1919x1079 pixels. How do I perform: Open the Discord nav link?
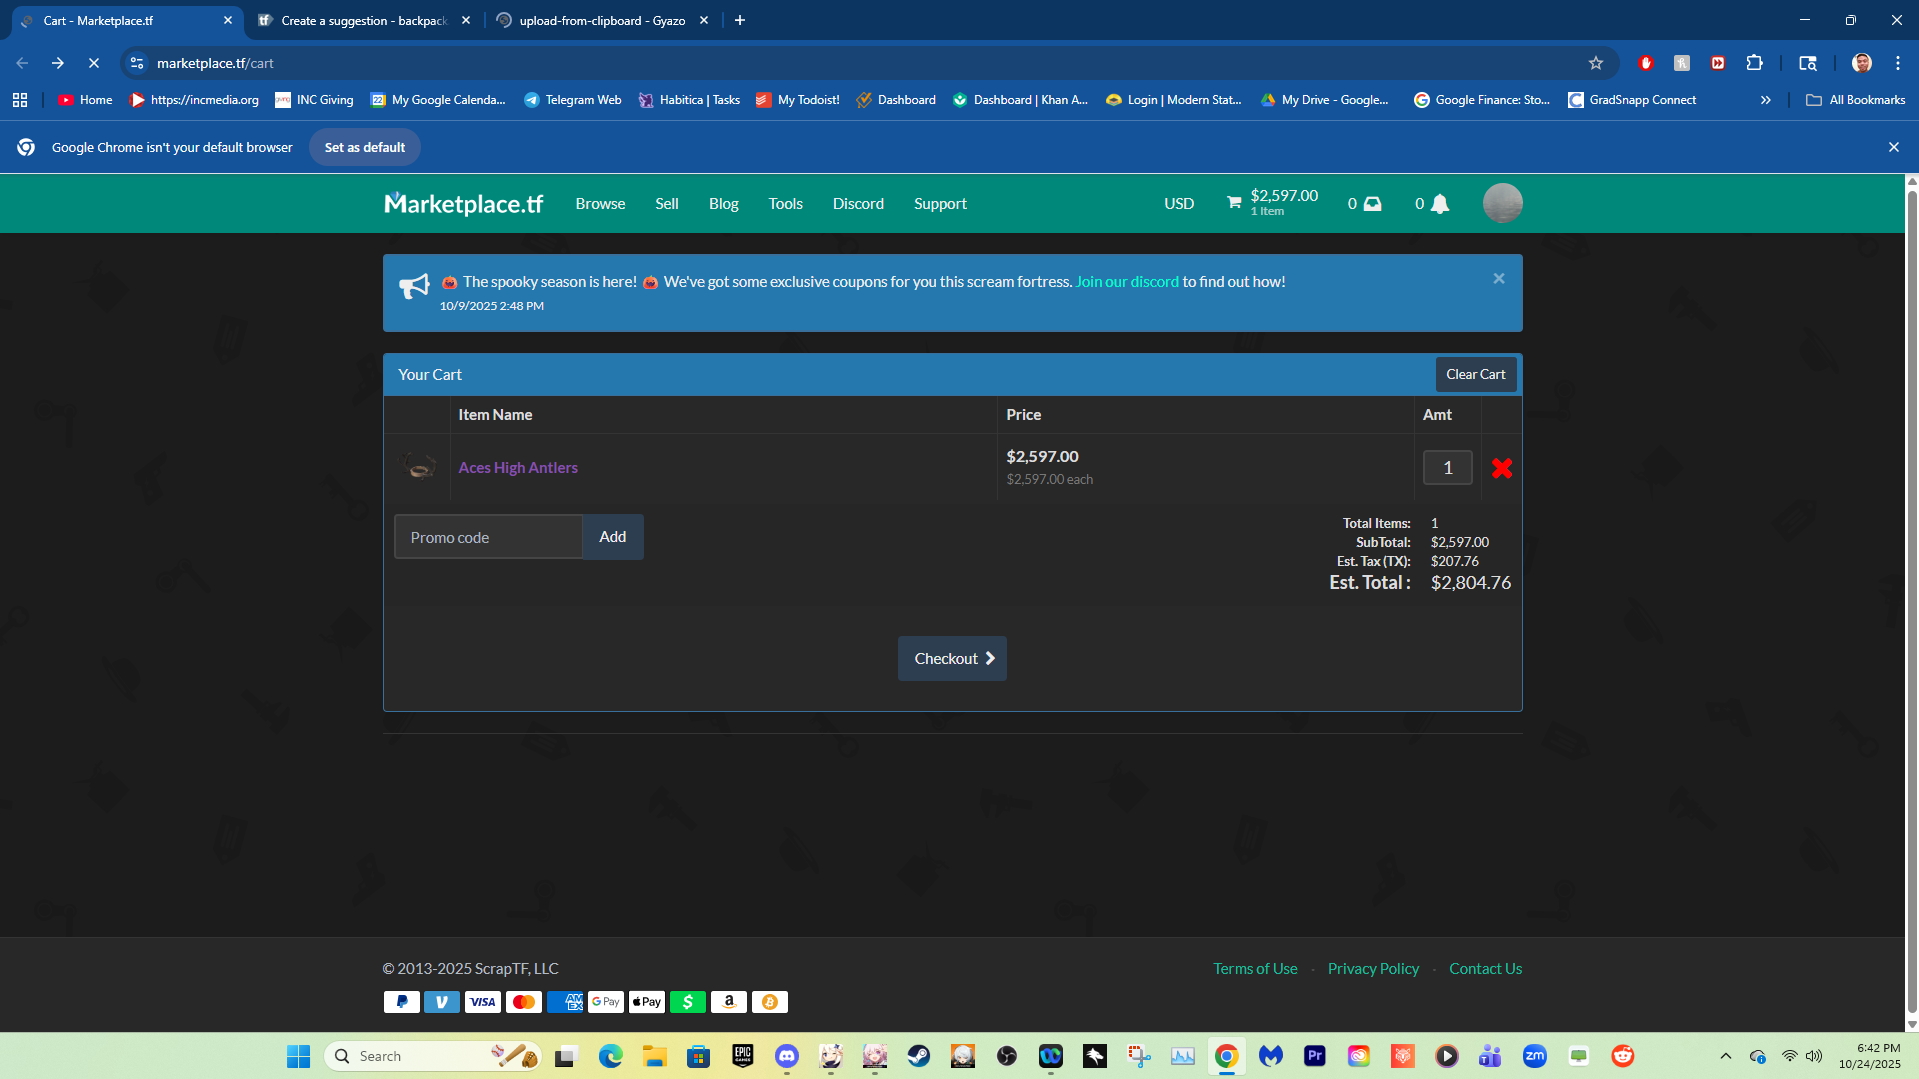pos(858,204)
